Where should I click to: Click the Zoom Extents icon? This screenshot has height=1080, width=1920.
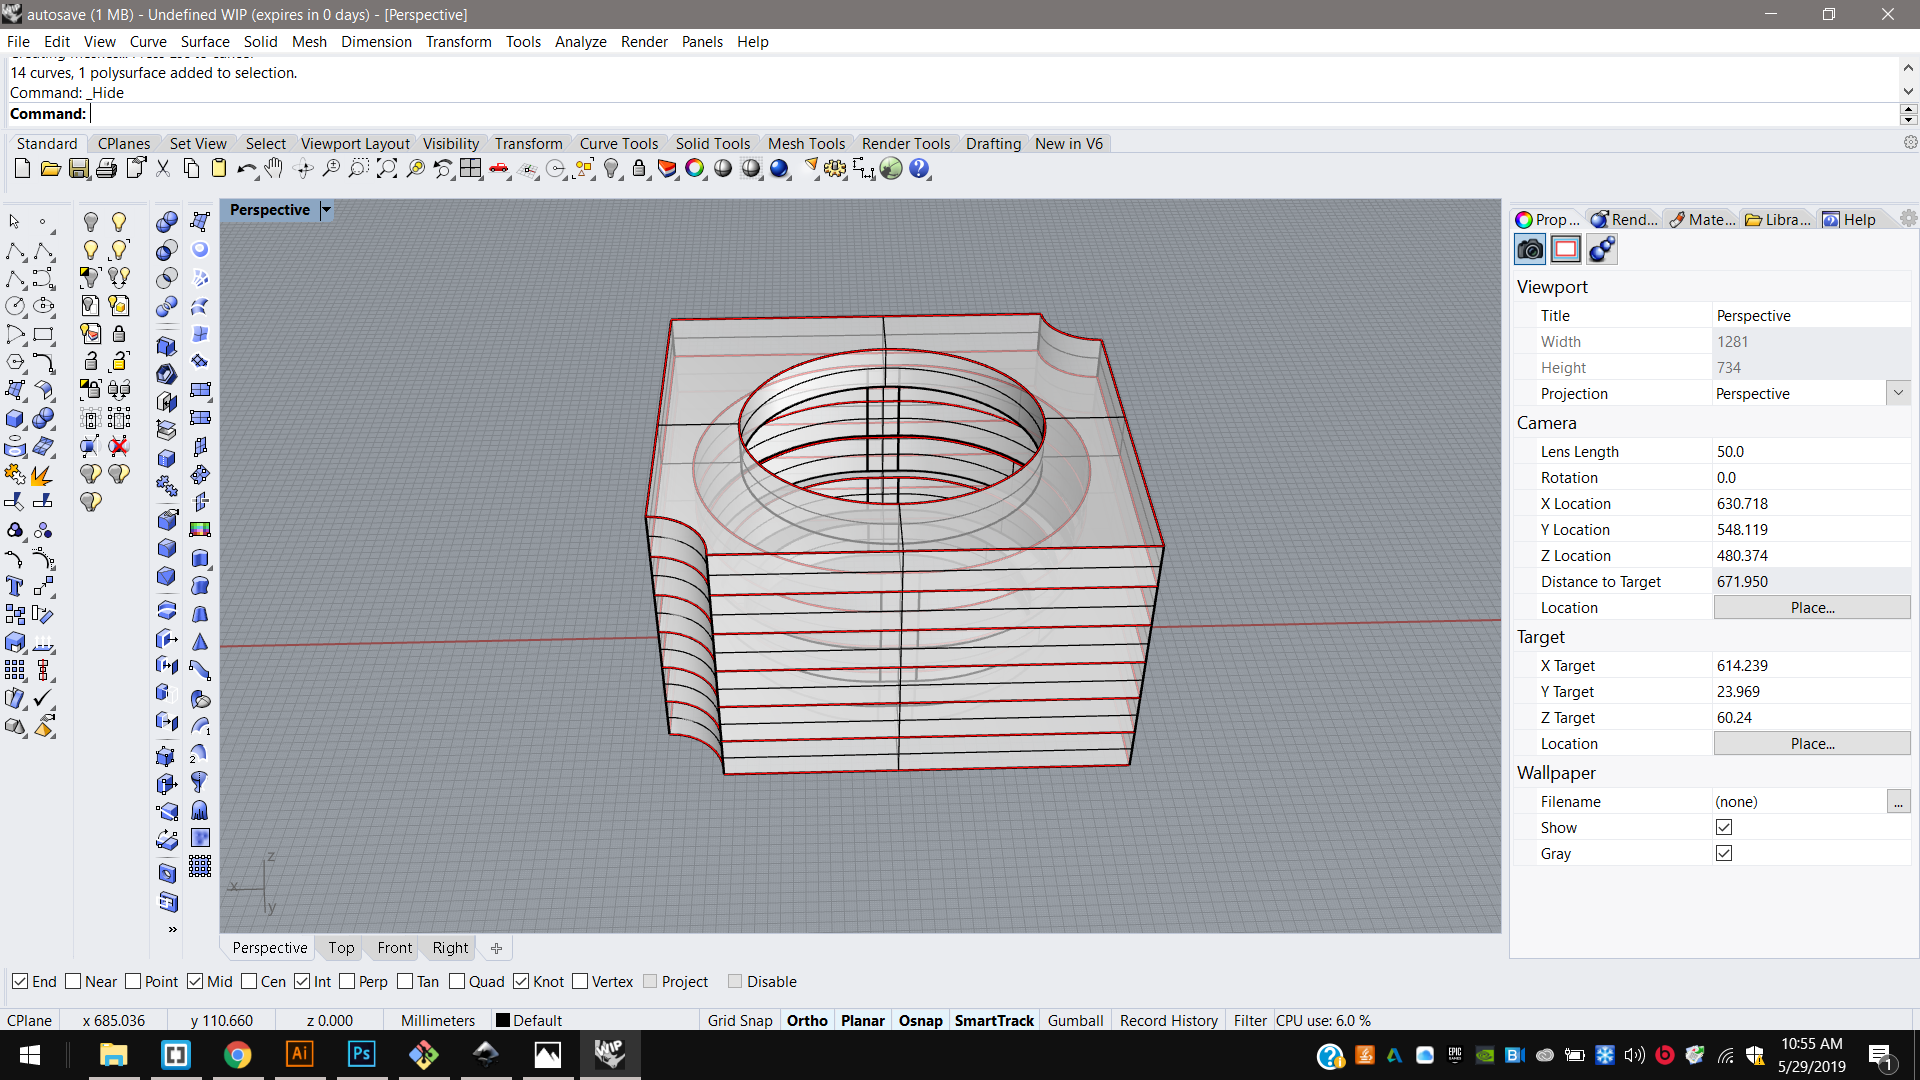point(386,169)
